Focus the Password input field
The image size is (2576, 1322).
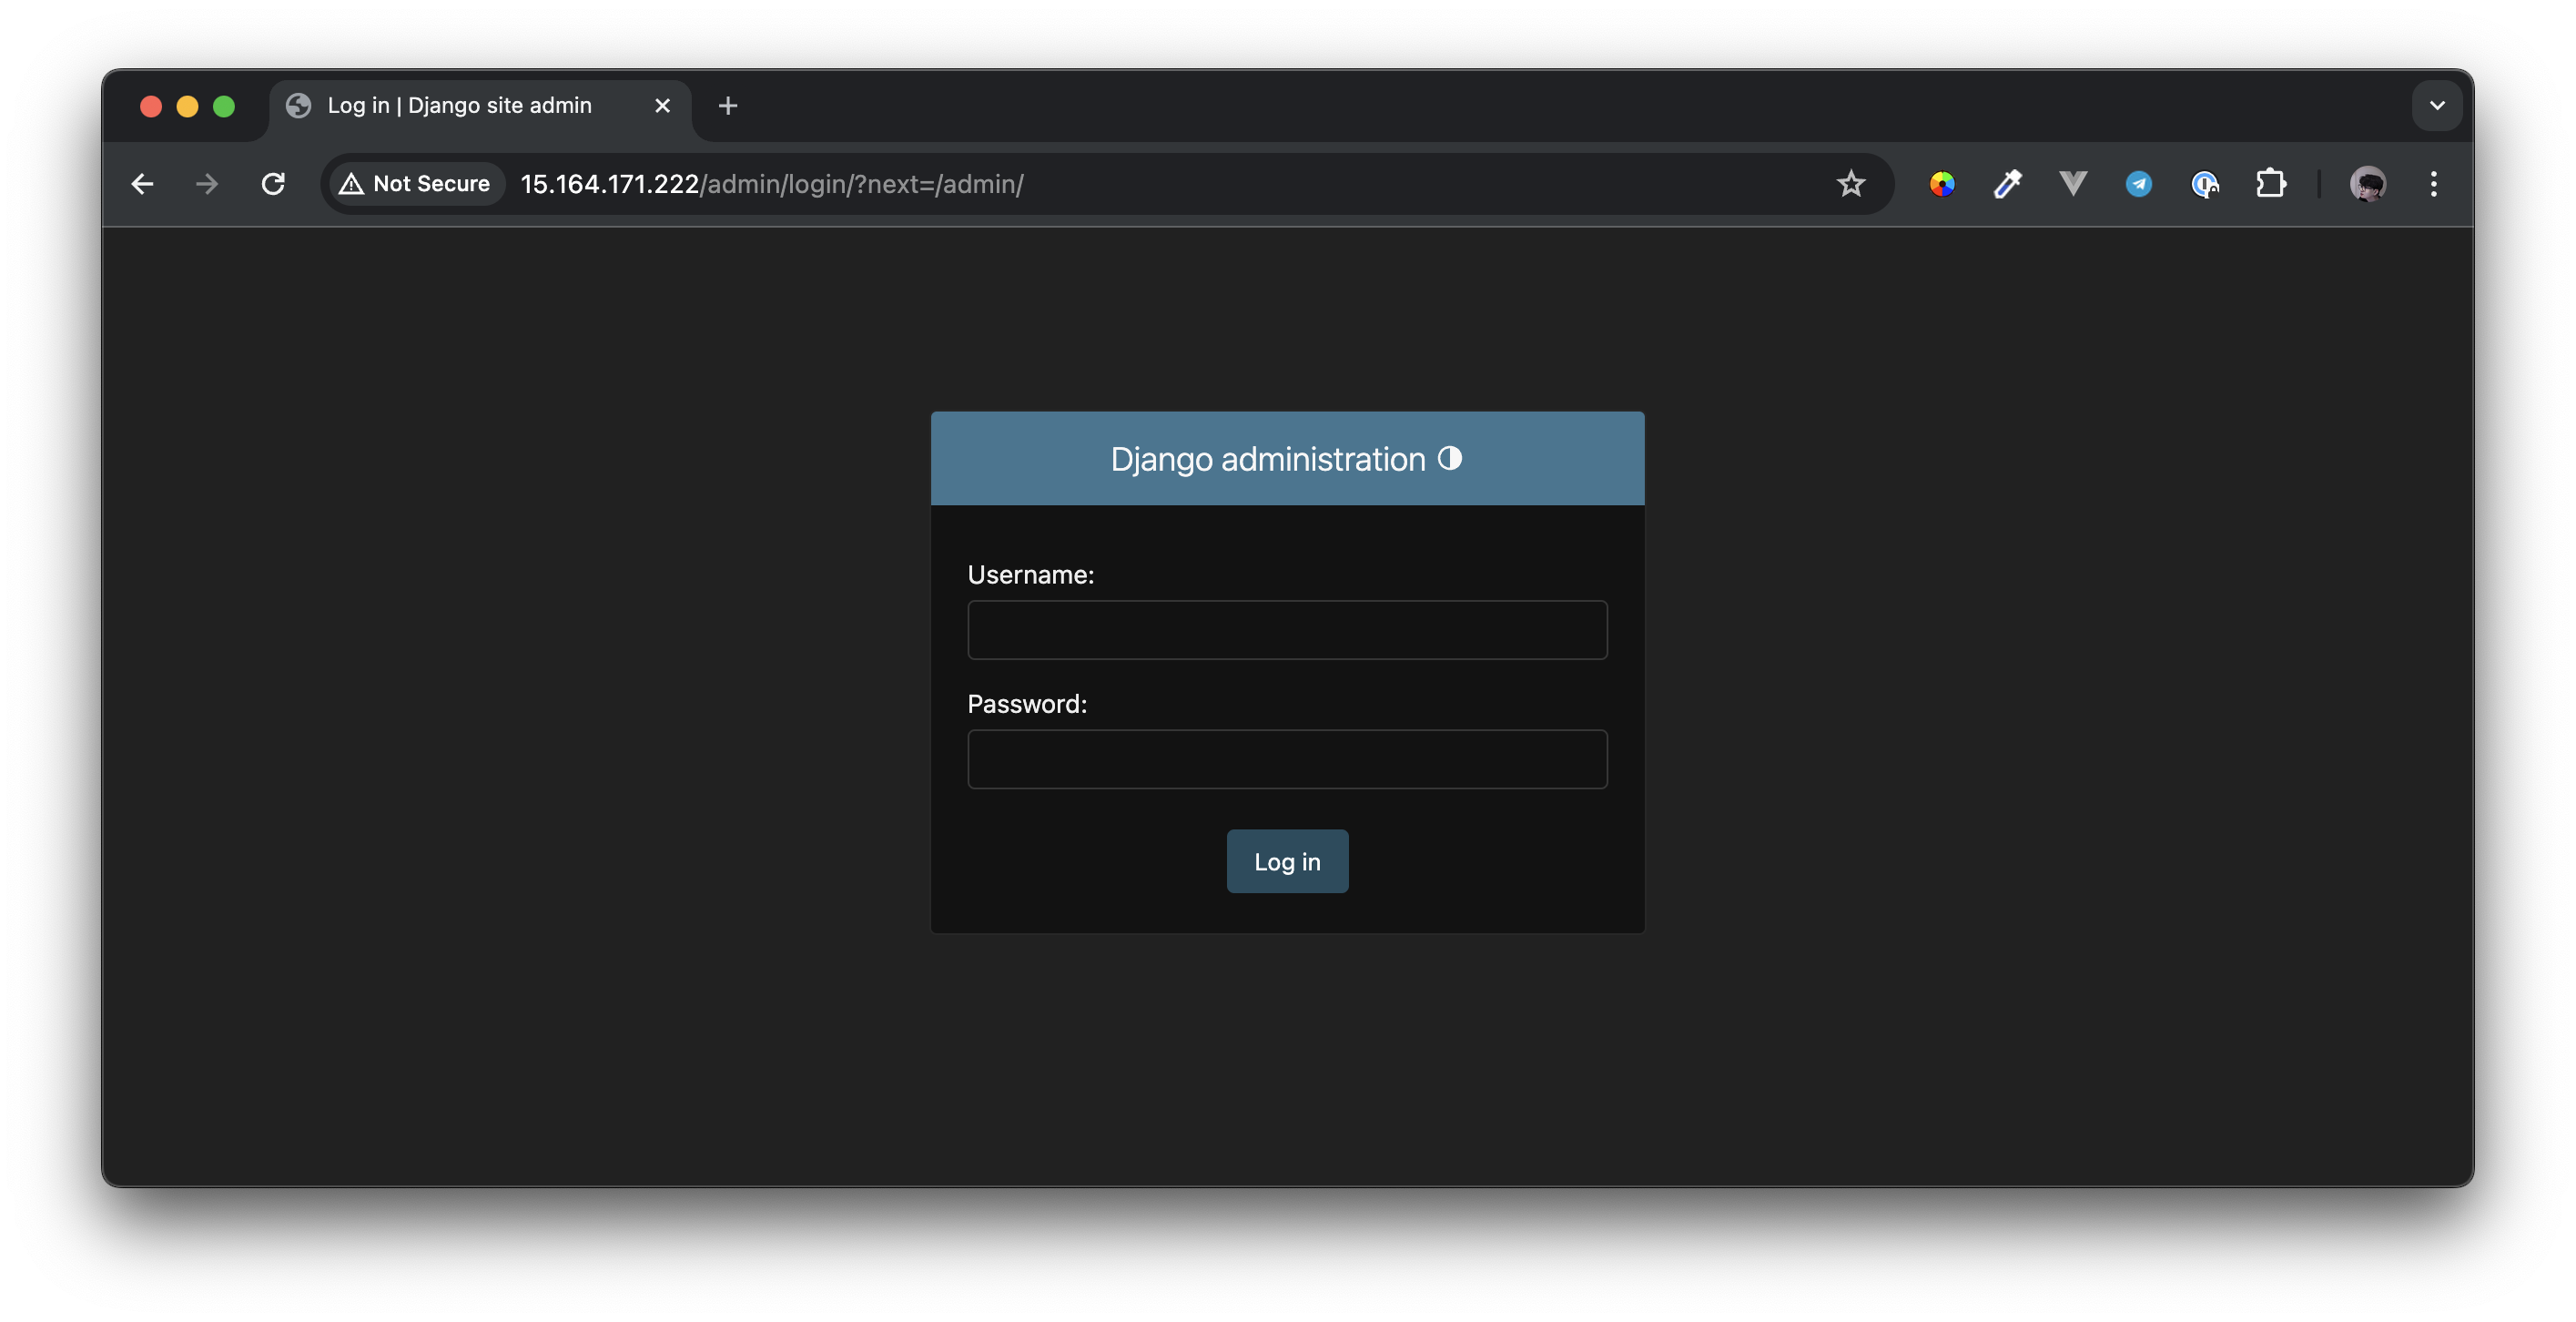[1287, 759]
